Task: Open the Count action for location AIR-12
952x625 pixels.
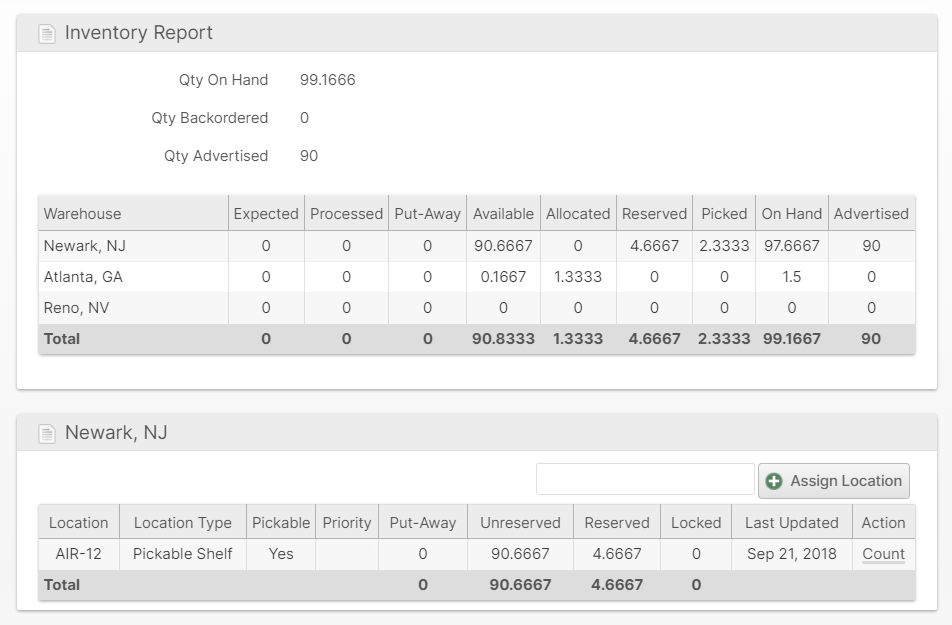Action: [882, 554]
